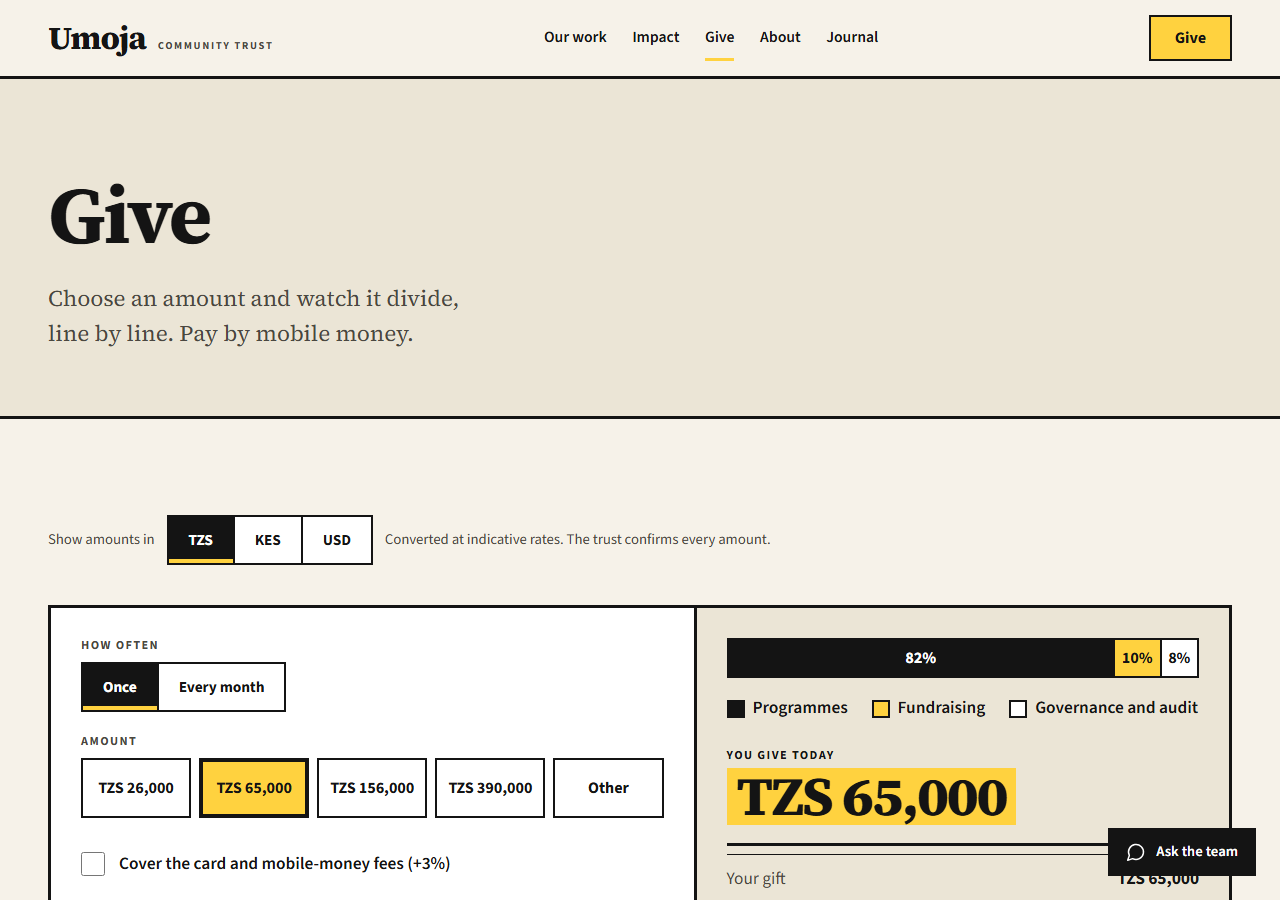Tick the cover card and mobile-money fees checkbox

click(93, 864)
